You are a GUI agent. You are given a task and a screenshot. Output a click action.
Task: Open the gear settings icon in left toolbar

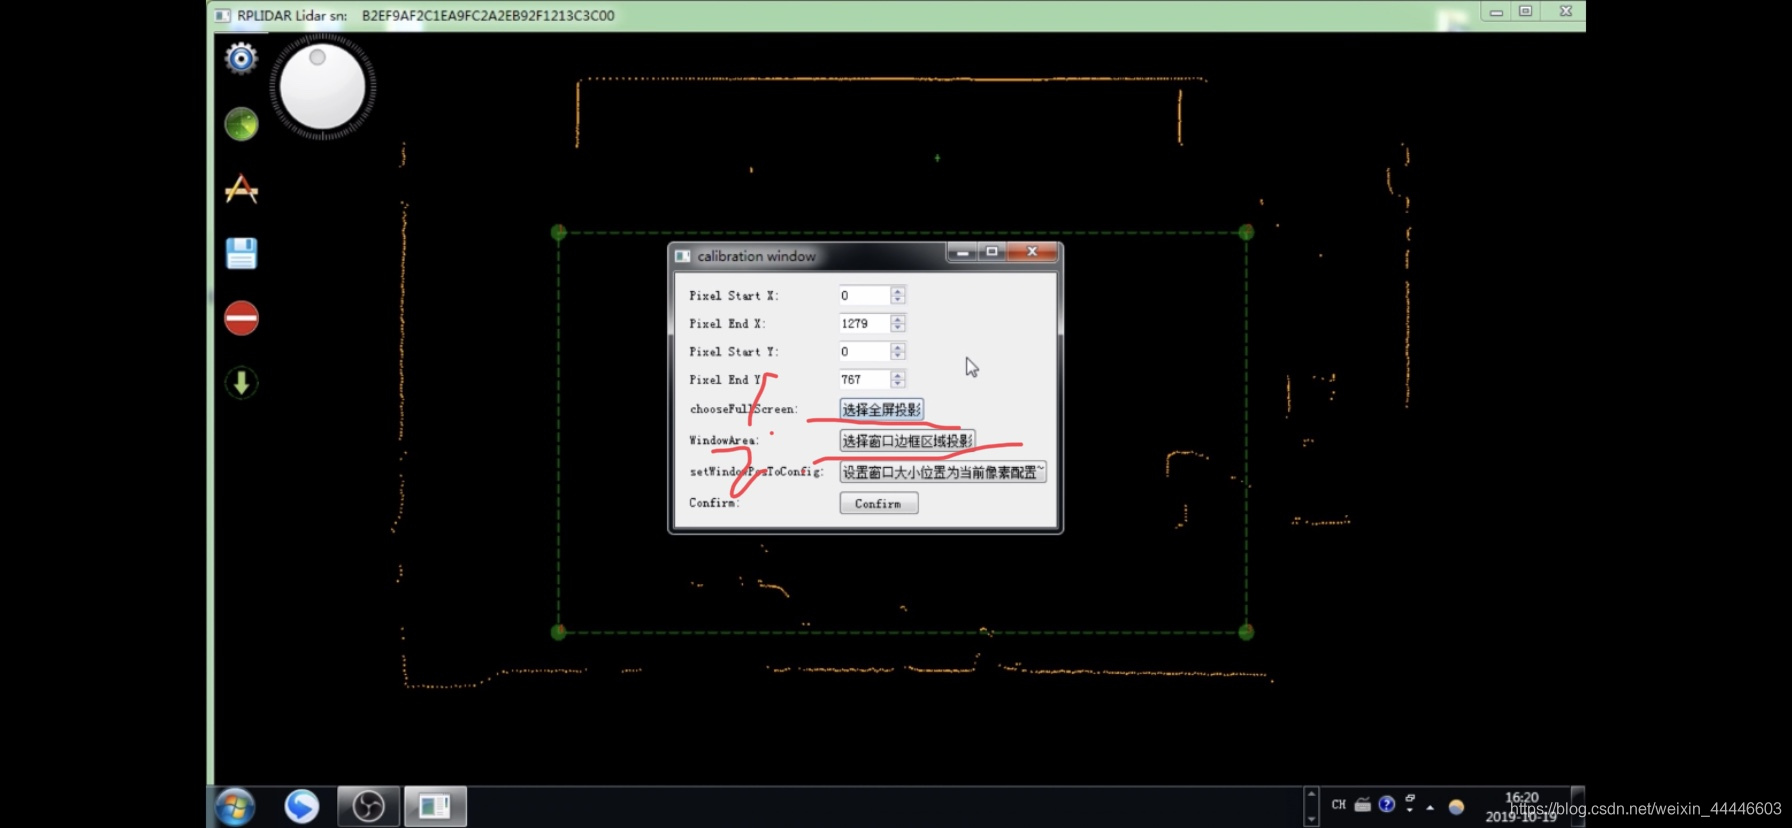(241, 58)
